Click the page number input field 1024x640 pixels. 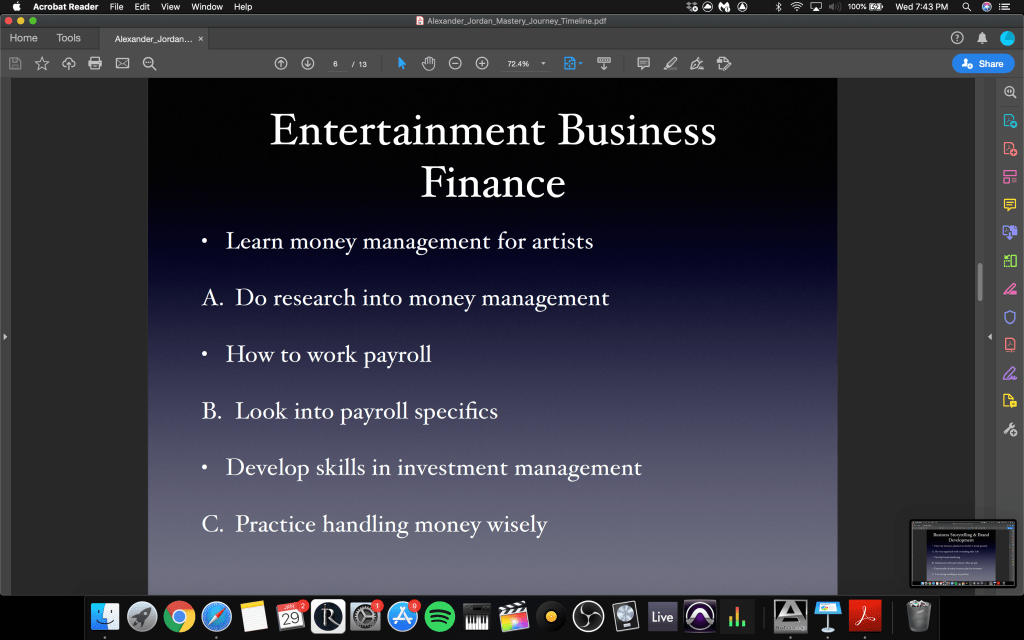point(336,64)
